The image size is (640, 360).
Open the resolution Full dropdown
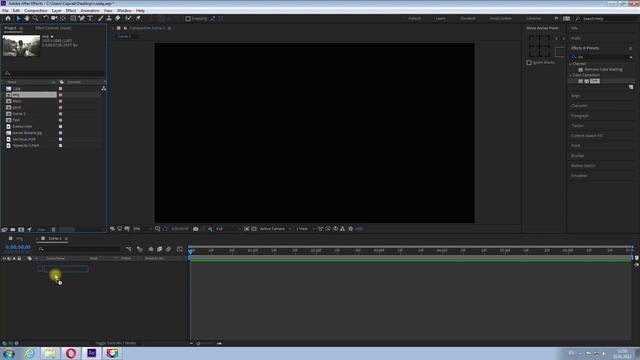tap(228, 229)
